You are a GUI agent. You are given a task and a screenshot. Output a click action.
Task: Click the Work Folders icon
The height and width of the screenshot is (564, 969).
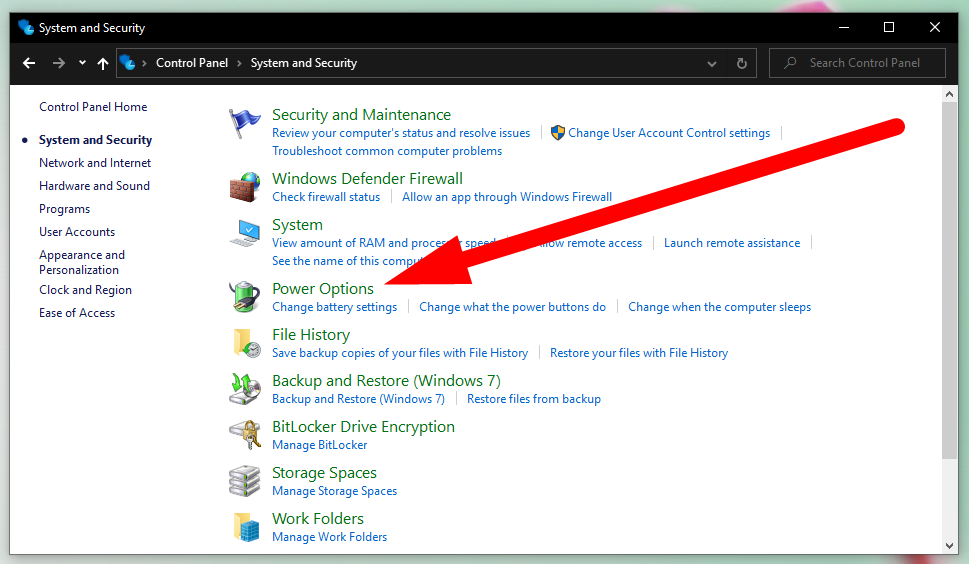pos(247,527)
